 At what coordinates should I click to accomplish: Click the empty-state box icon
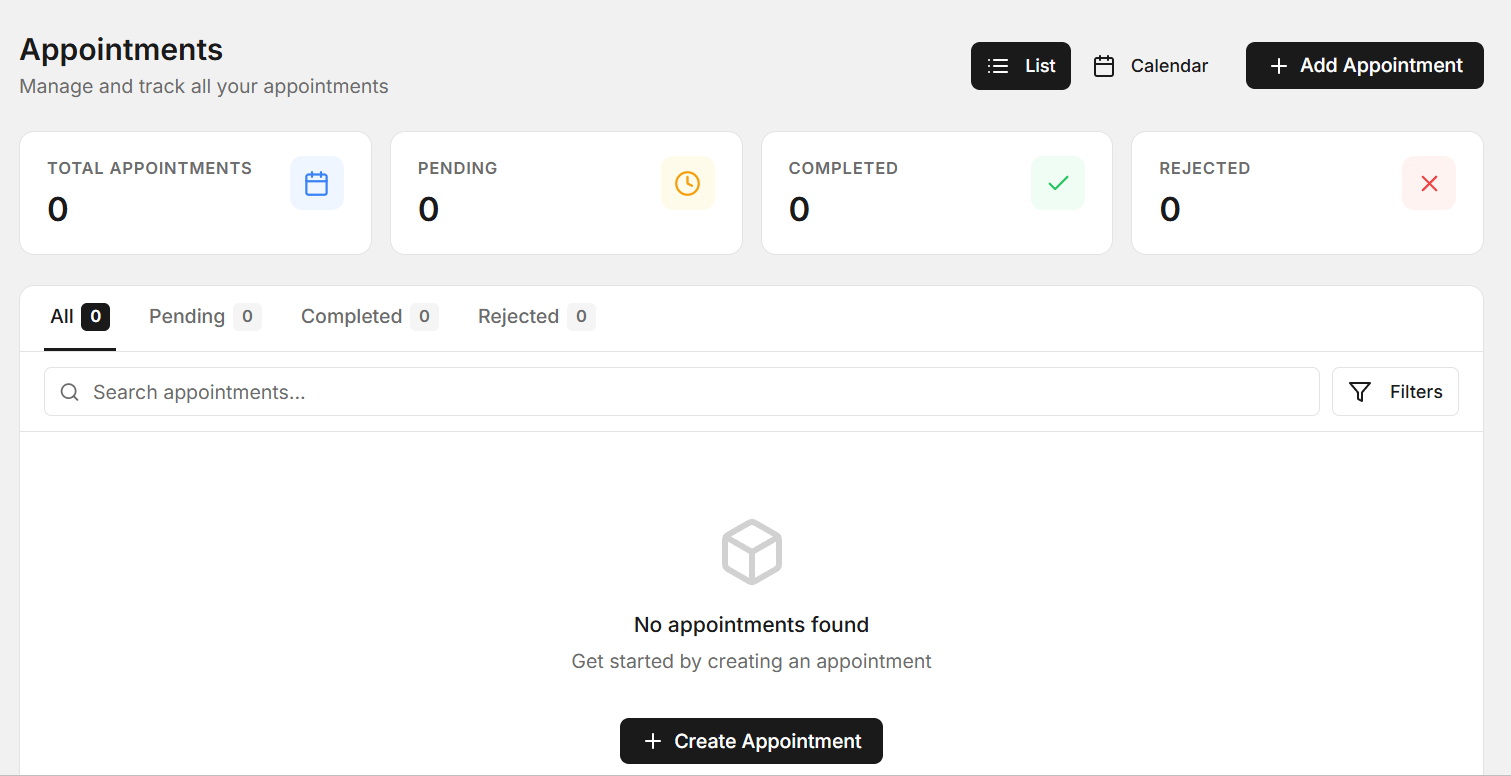752,551
